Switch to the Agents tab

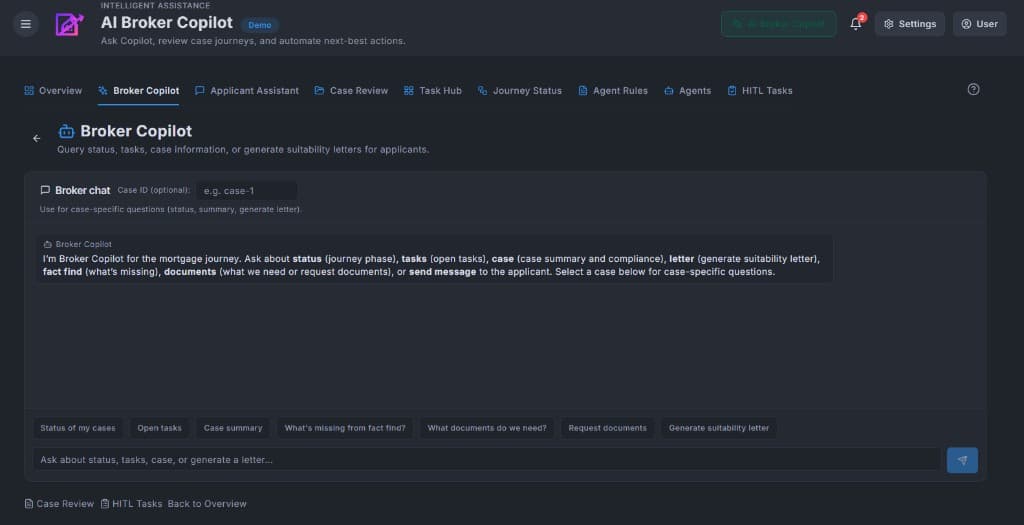[687, 91]
